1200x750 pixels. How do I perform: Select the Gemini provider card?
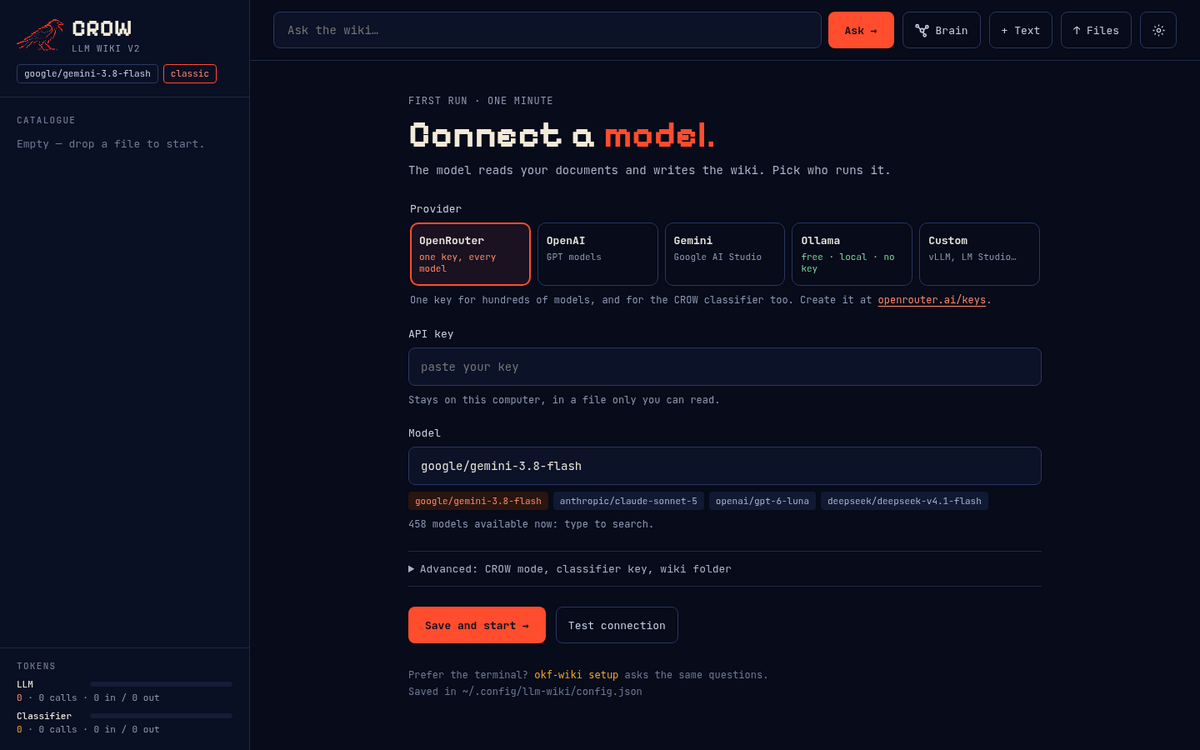coord(725,254)
